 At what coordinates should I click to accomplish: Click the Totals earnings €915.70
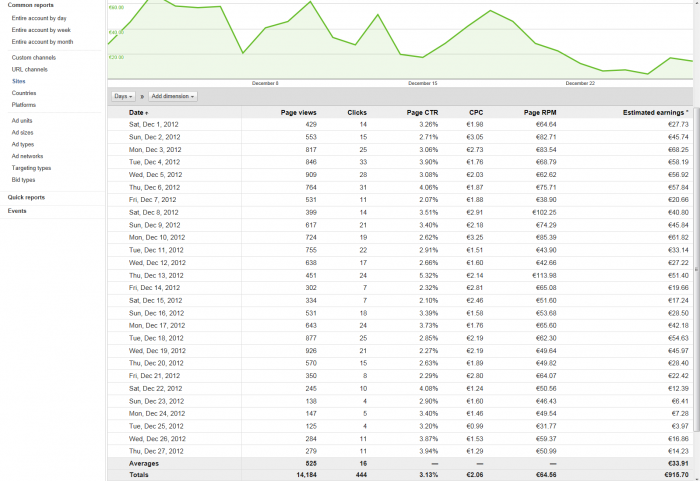point(676,475)
